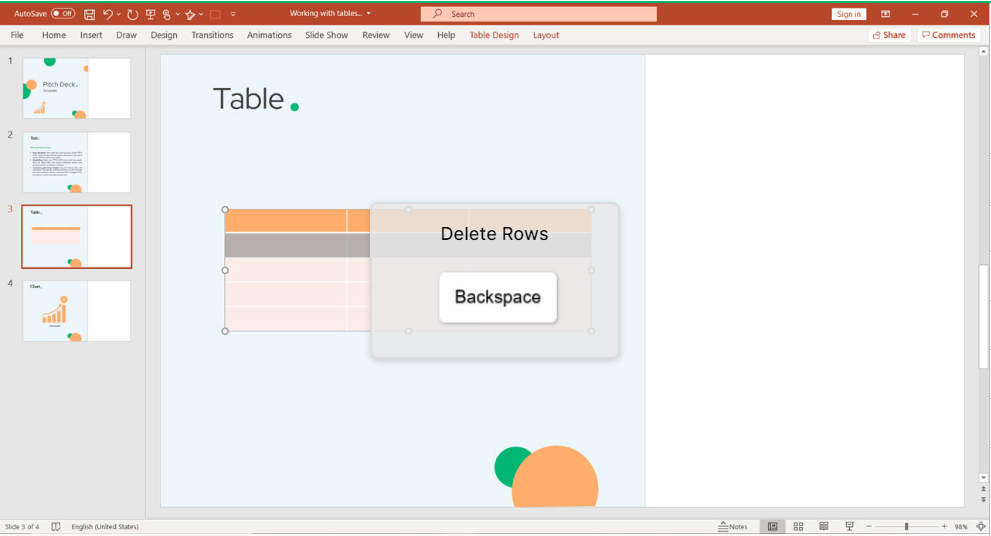Open the Help tab
The width and height of the screenshot is (991, 536).
pos(446,35)
